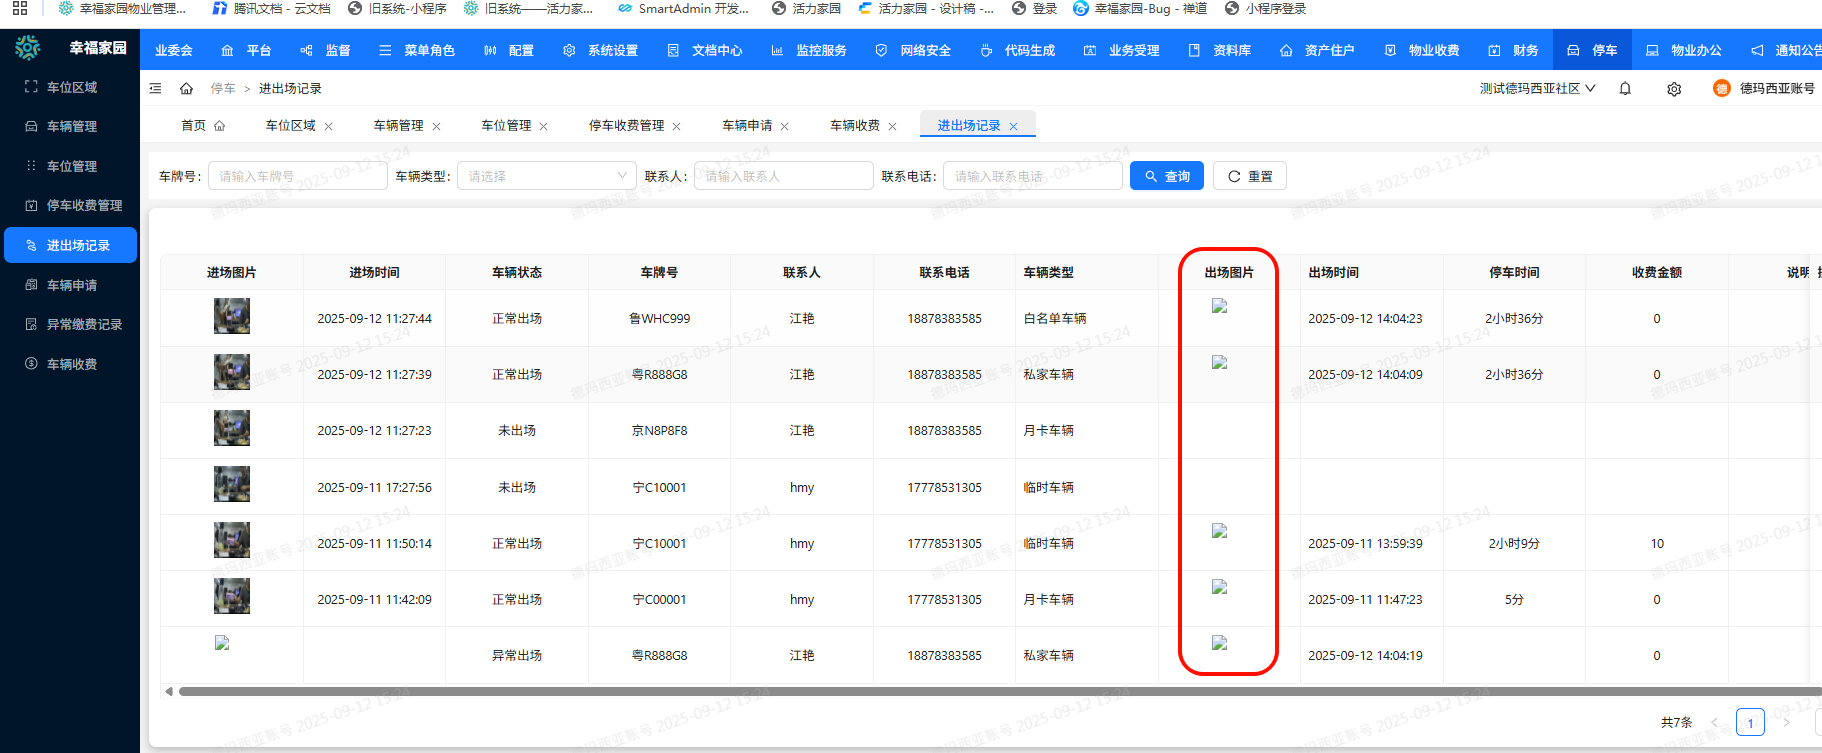Open the 测试德玛西亚社区 community selector
Screen dimensions: 1822x753
pos(1537,89)
